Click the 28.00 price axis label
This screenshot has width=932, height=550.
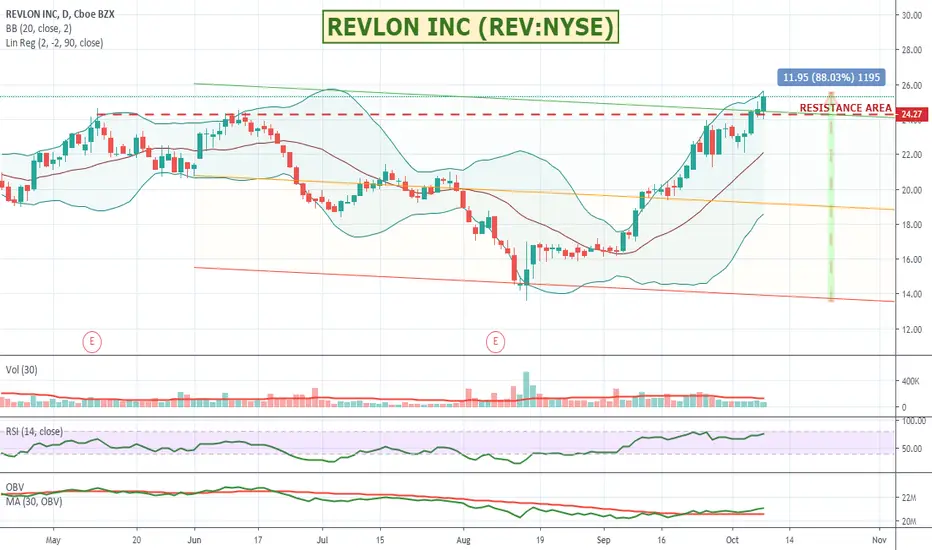[x=911, y=50]
